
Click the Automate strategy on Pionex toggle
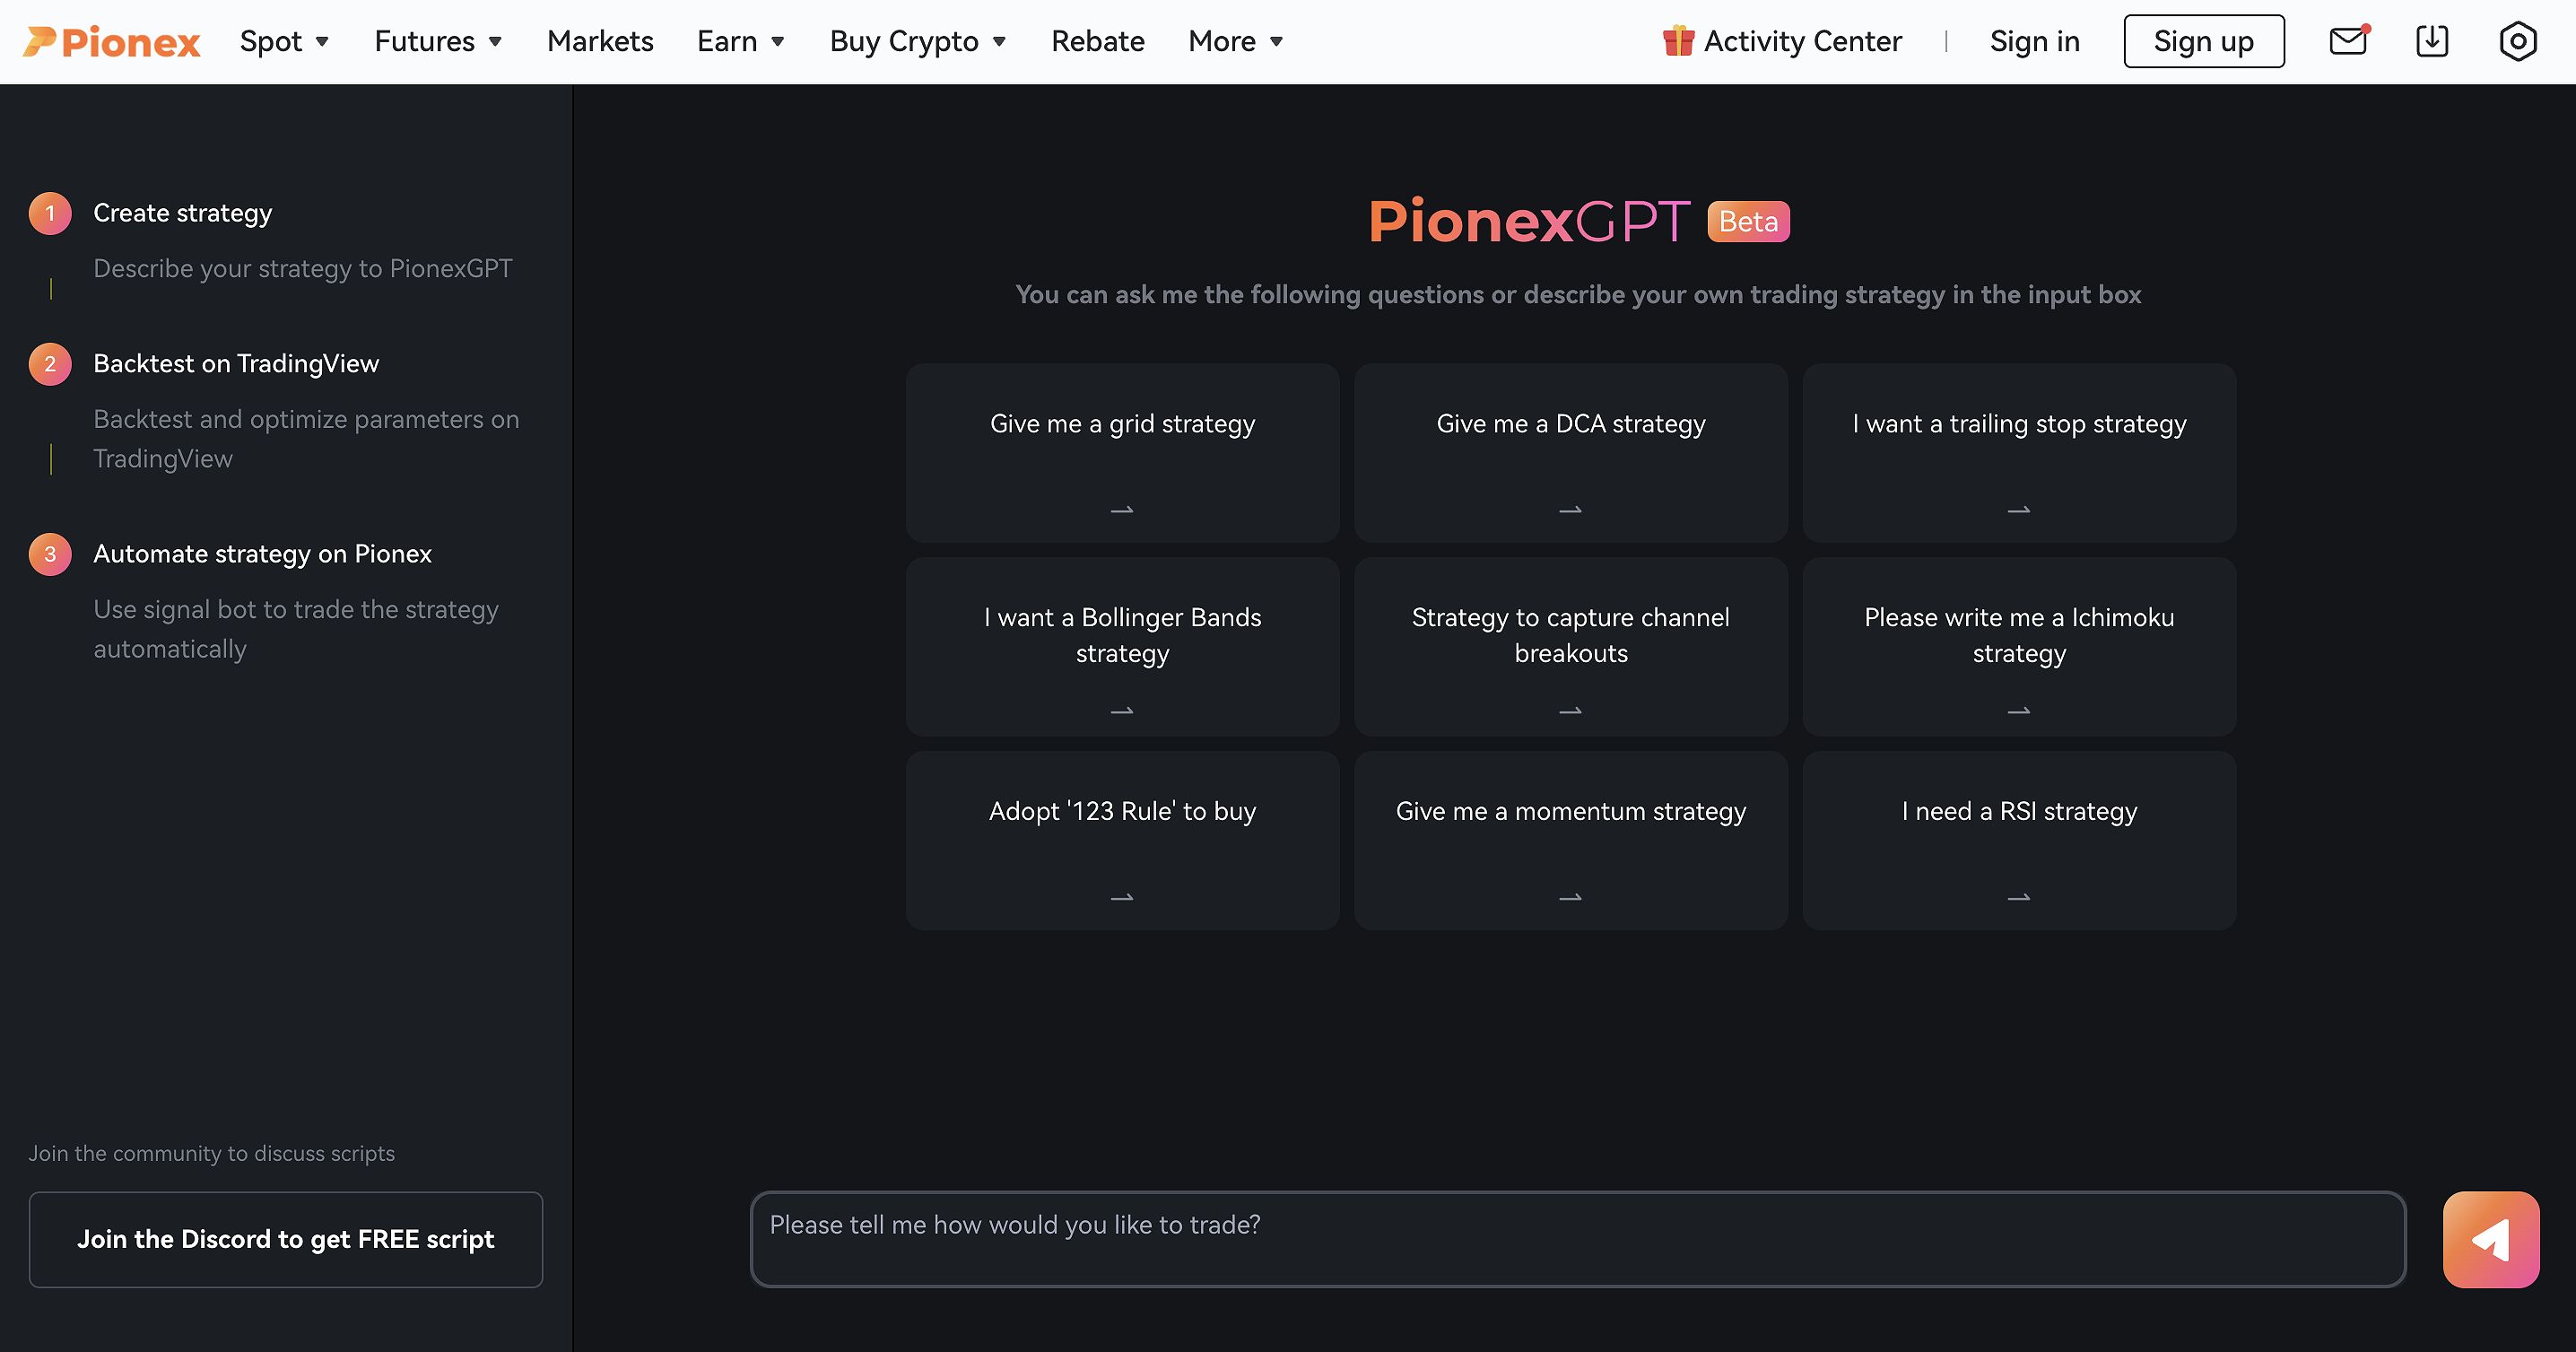pyautogui.click(x=263, y=553)
